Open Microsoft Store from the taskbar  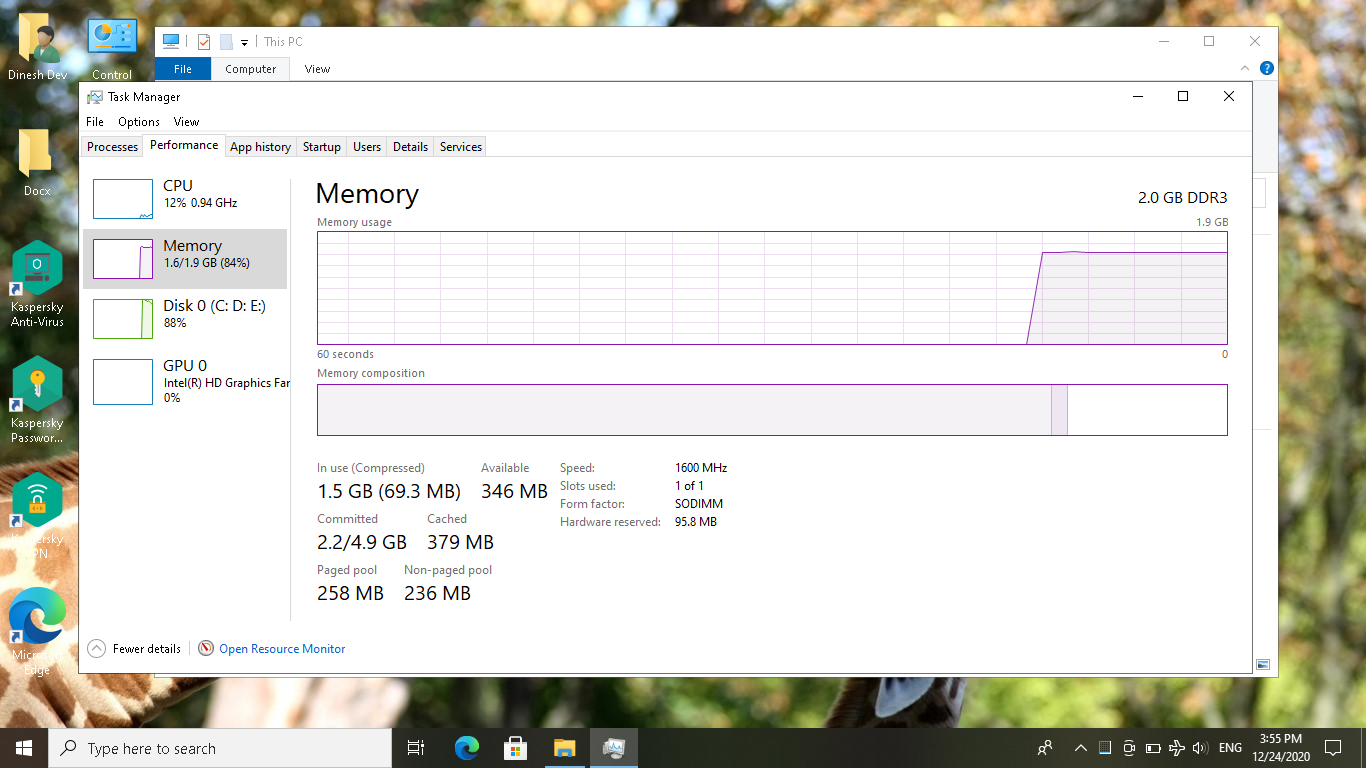point(515,748)
